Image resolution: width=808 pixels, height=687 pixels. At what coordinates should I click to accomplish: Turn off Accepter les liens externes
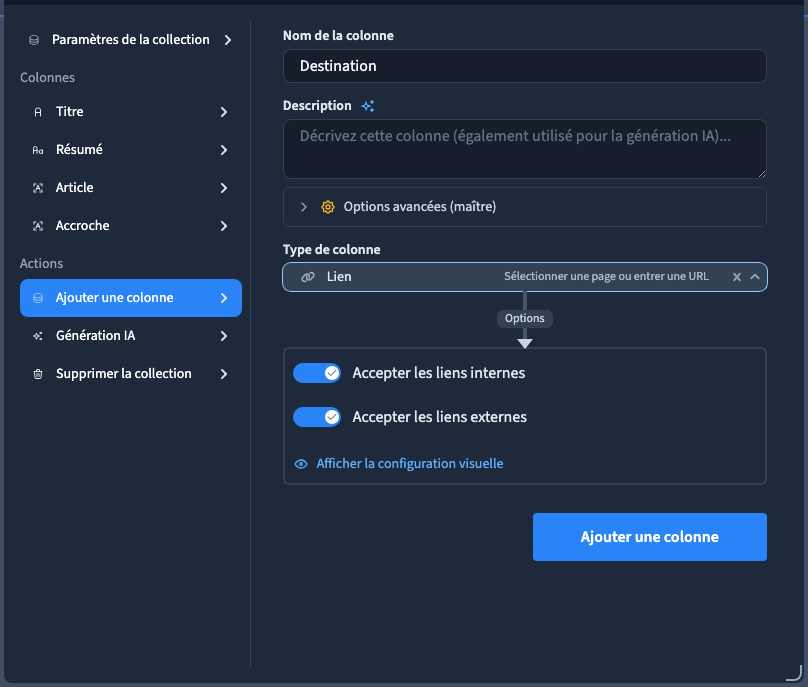[x=317, y=417]
